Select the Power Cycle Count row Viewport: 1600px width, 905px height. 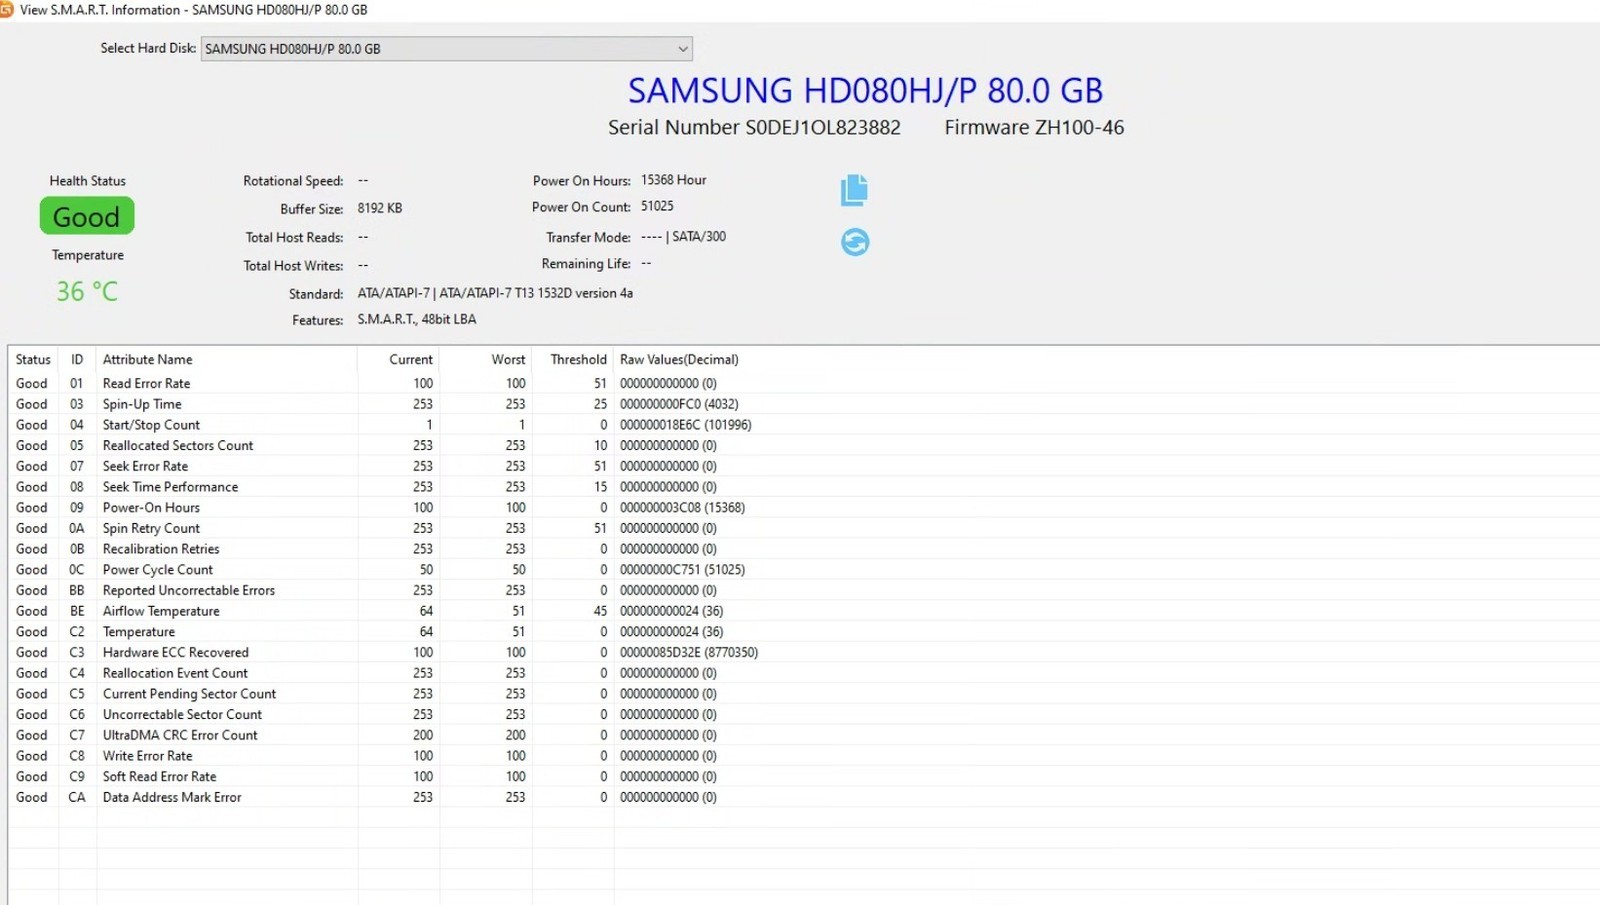804,569
